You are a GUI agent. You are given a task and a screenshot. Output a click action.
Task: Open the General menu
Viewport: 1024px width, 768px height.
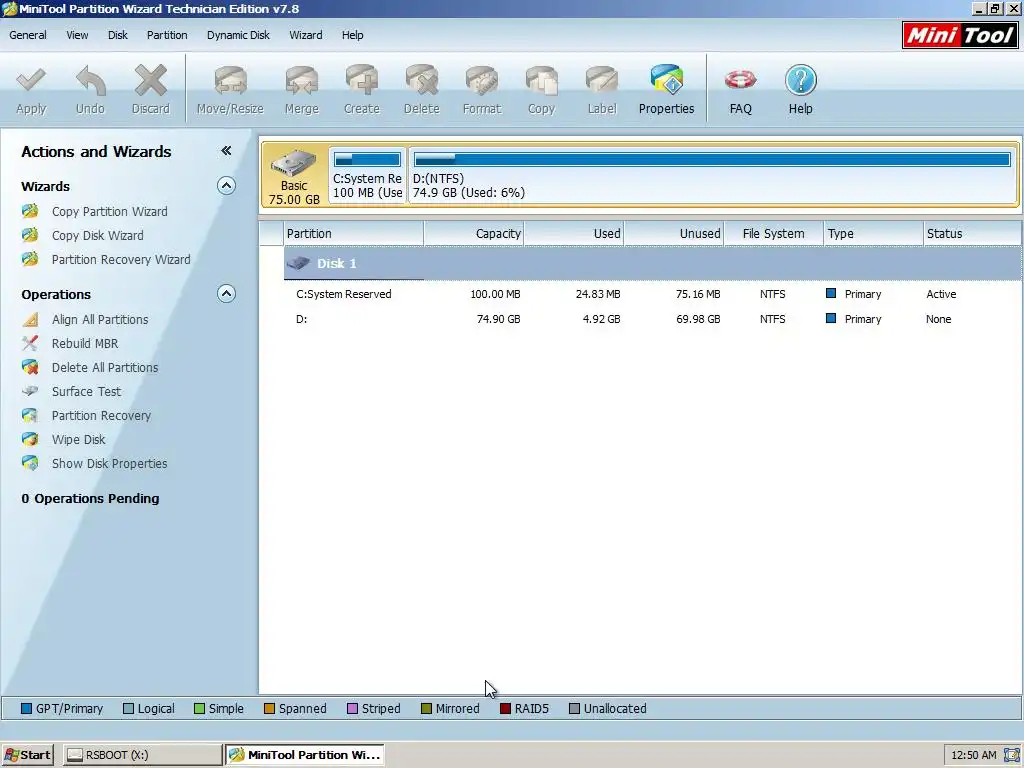[x=27, y=35]
